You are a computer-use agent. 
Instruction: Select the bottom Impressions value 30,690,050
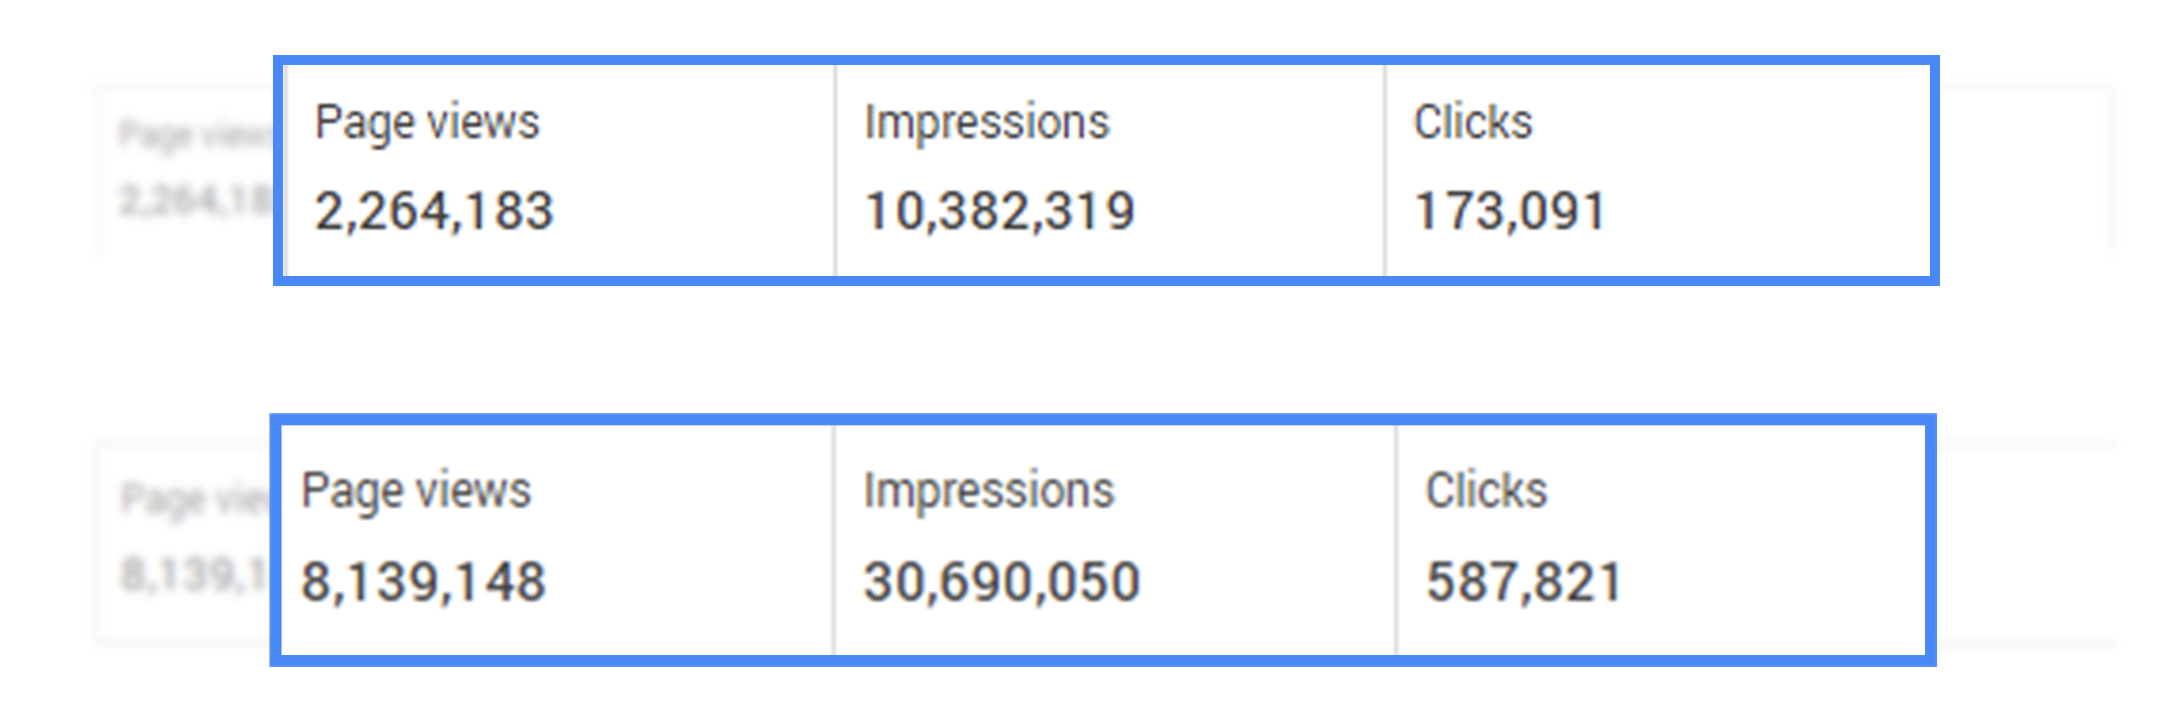click(x=1002, y=582)
